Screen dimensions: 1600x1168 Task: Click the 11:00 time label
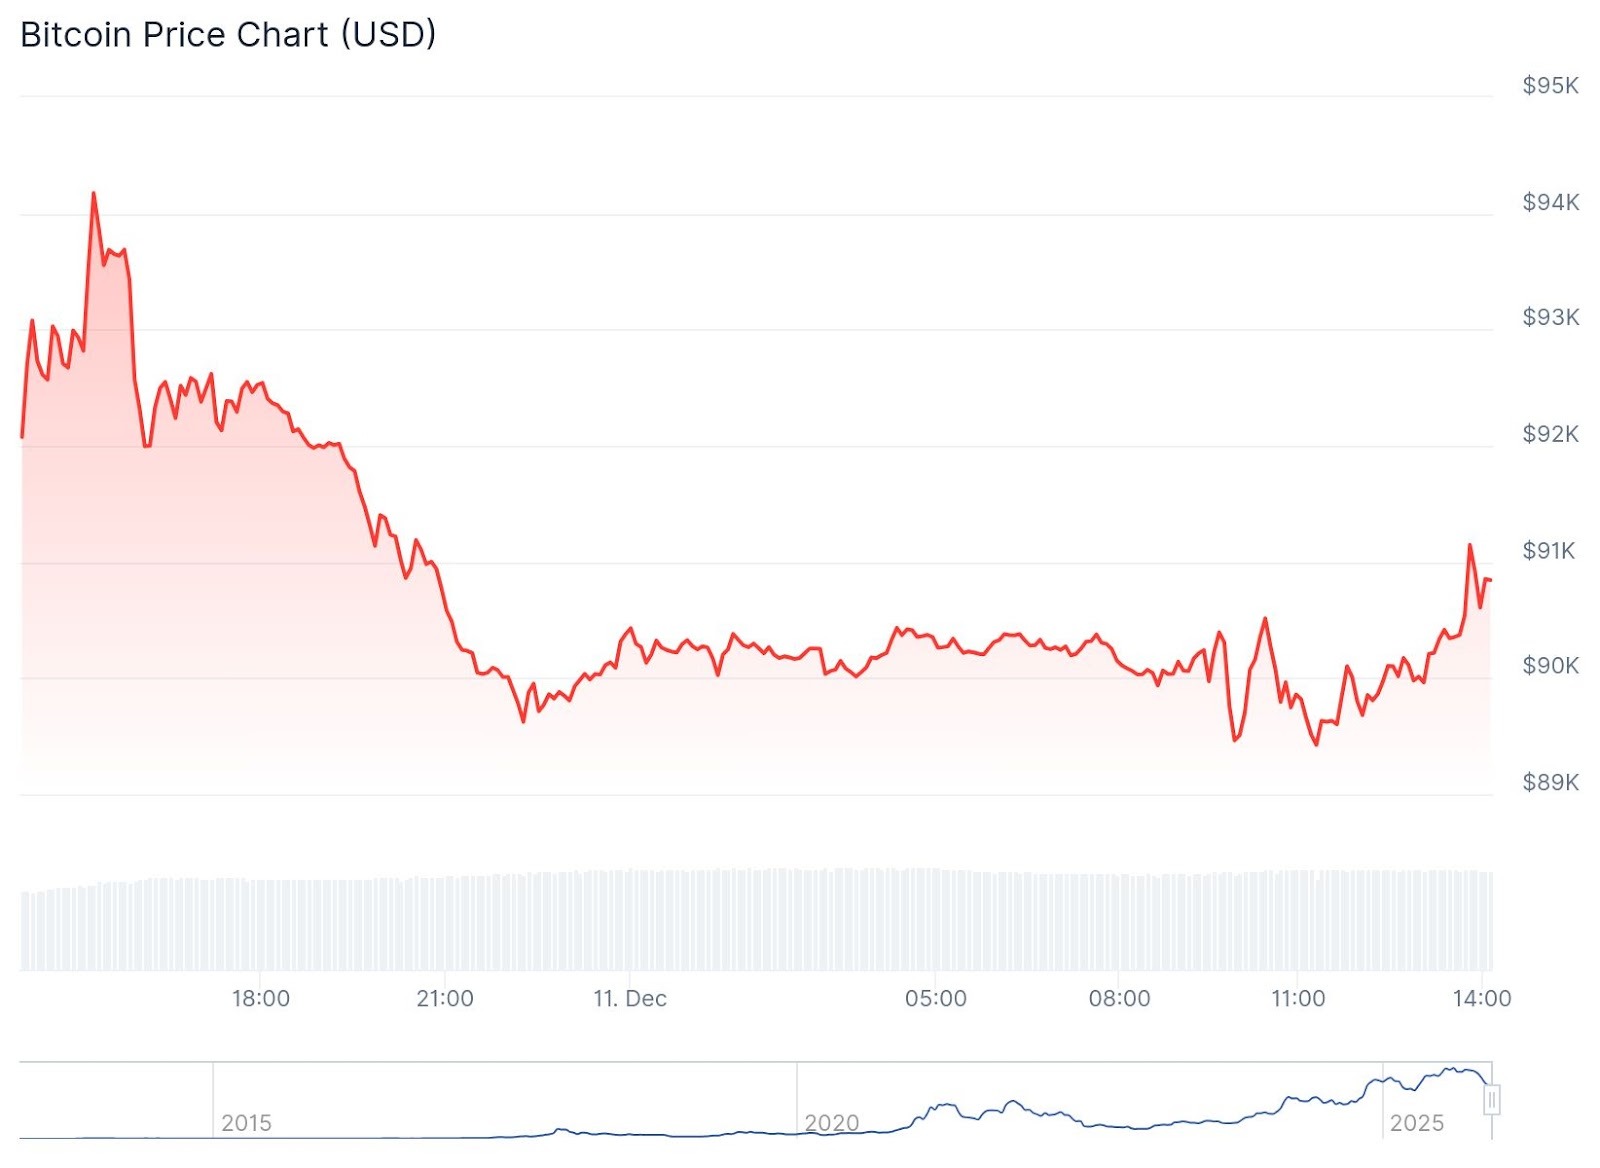[1298, 998]
